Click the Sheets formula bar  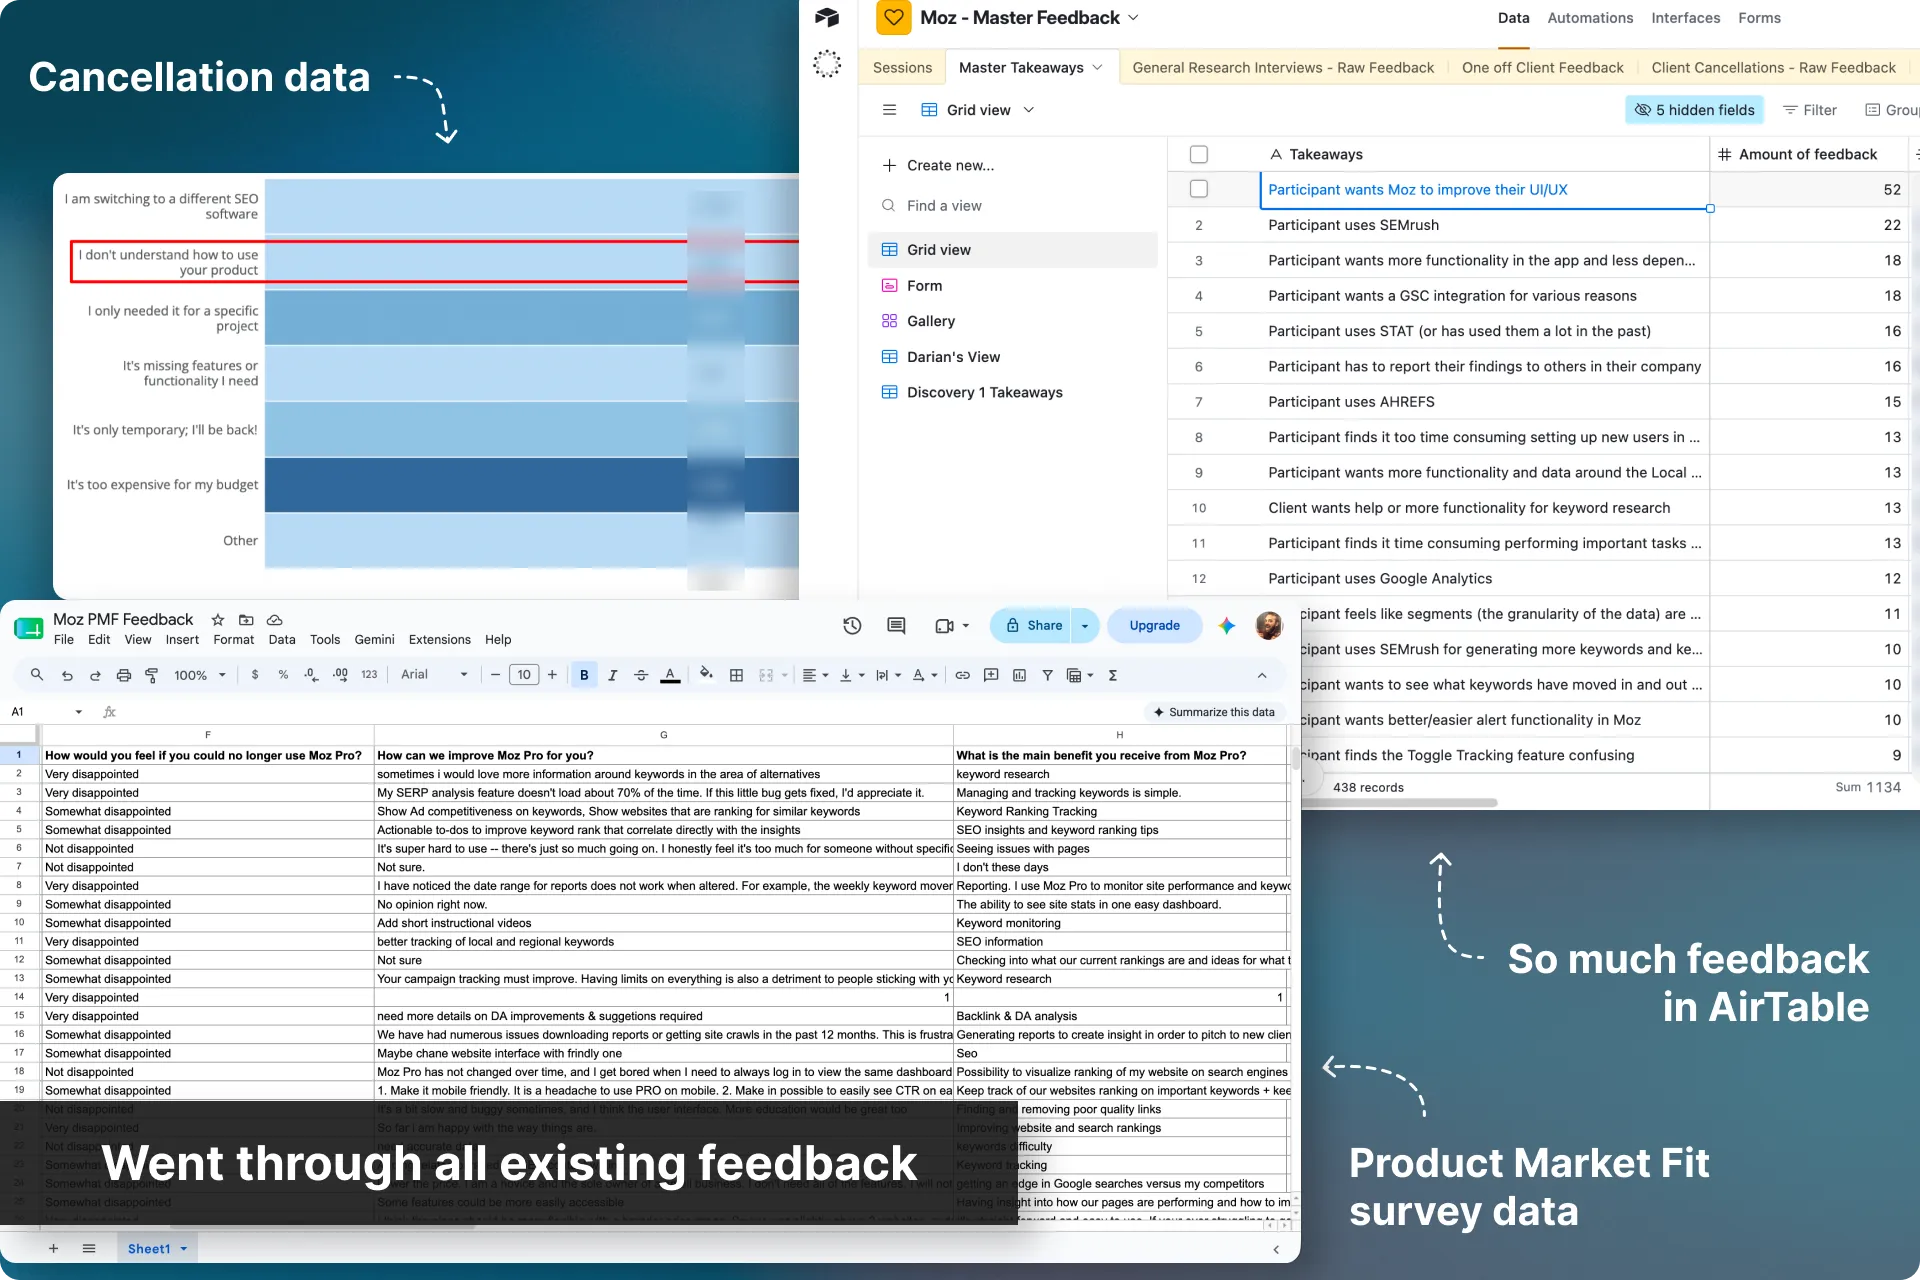(630, 712)
